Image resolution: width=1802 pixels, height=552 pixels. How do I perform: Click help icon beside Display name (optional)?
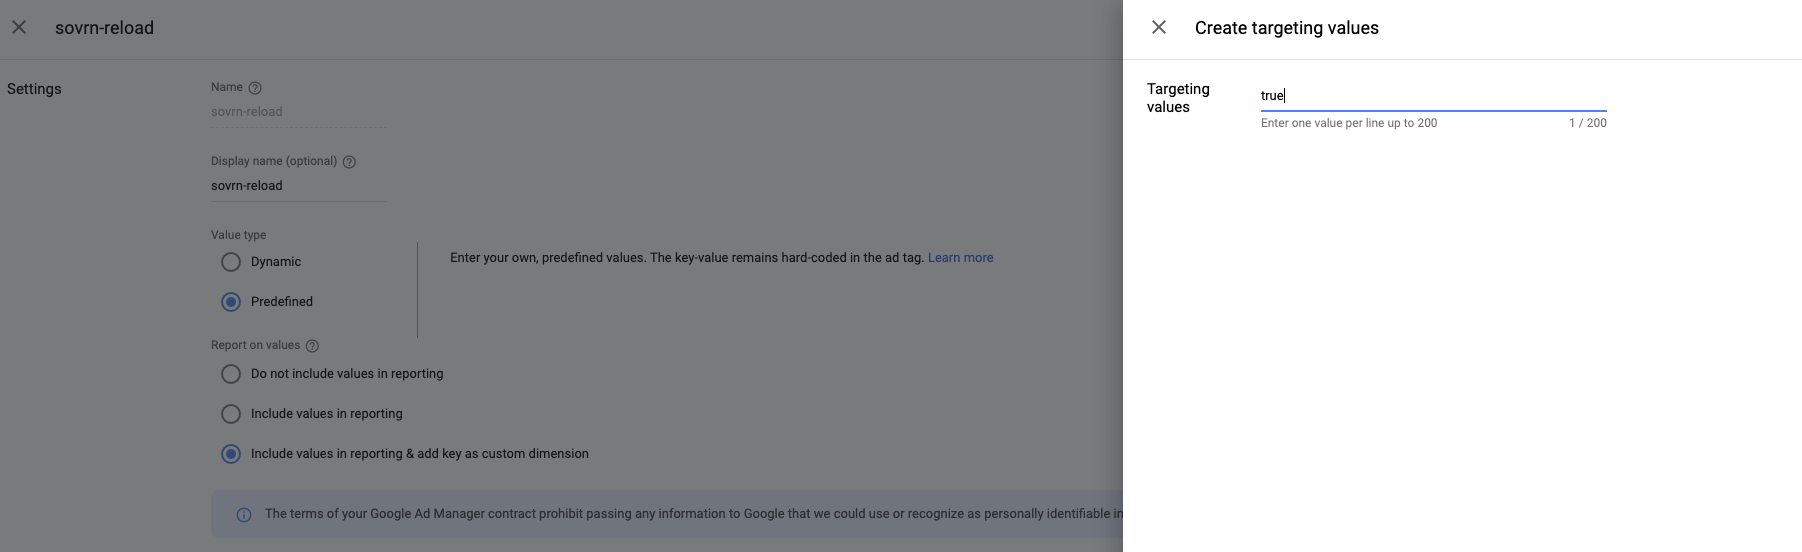coord(349,162)
